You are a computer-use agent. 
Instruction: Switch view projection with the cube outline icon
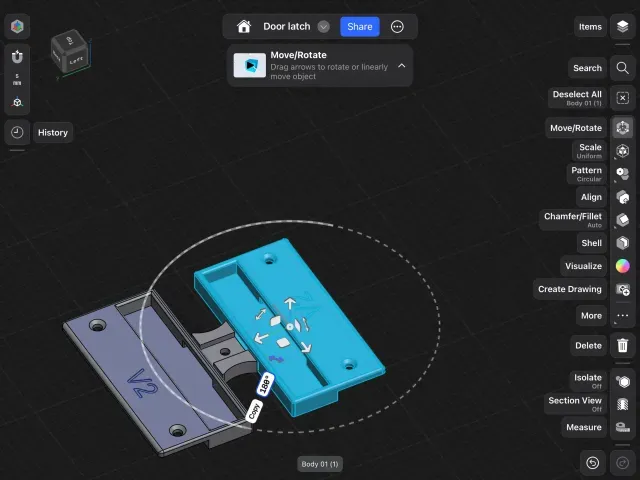pyautogui.click(x=17, y=102)
